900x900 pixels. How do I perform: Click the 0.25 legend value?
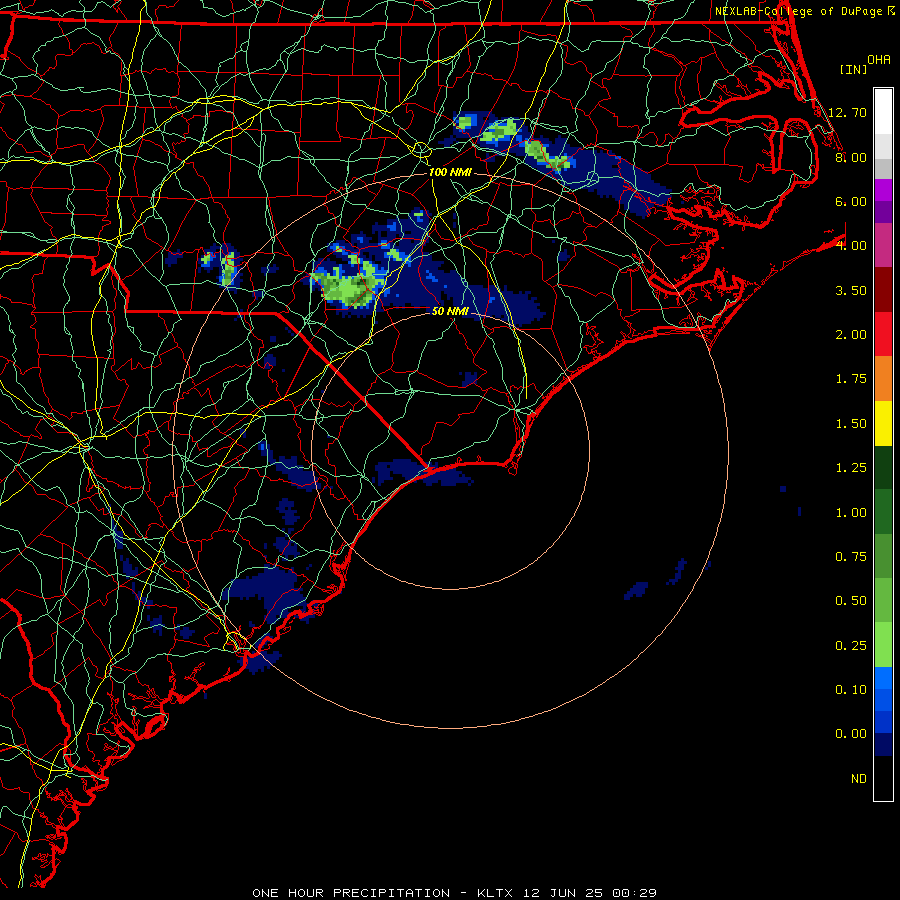(x=851, y=646)
